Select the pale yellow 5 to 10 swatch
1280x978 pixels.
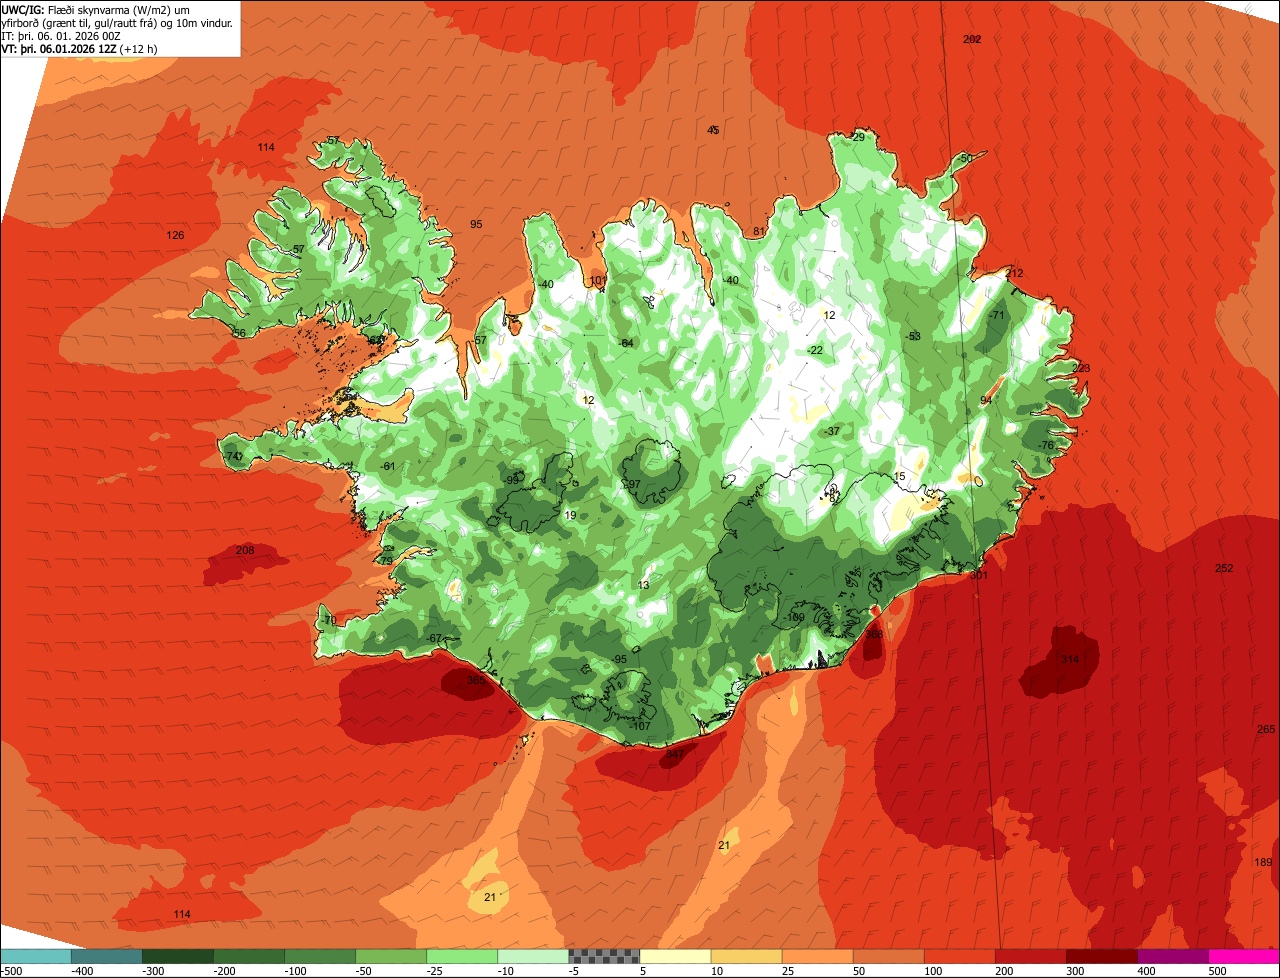tap(675, 956)
